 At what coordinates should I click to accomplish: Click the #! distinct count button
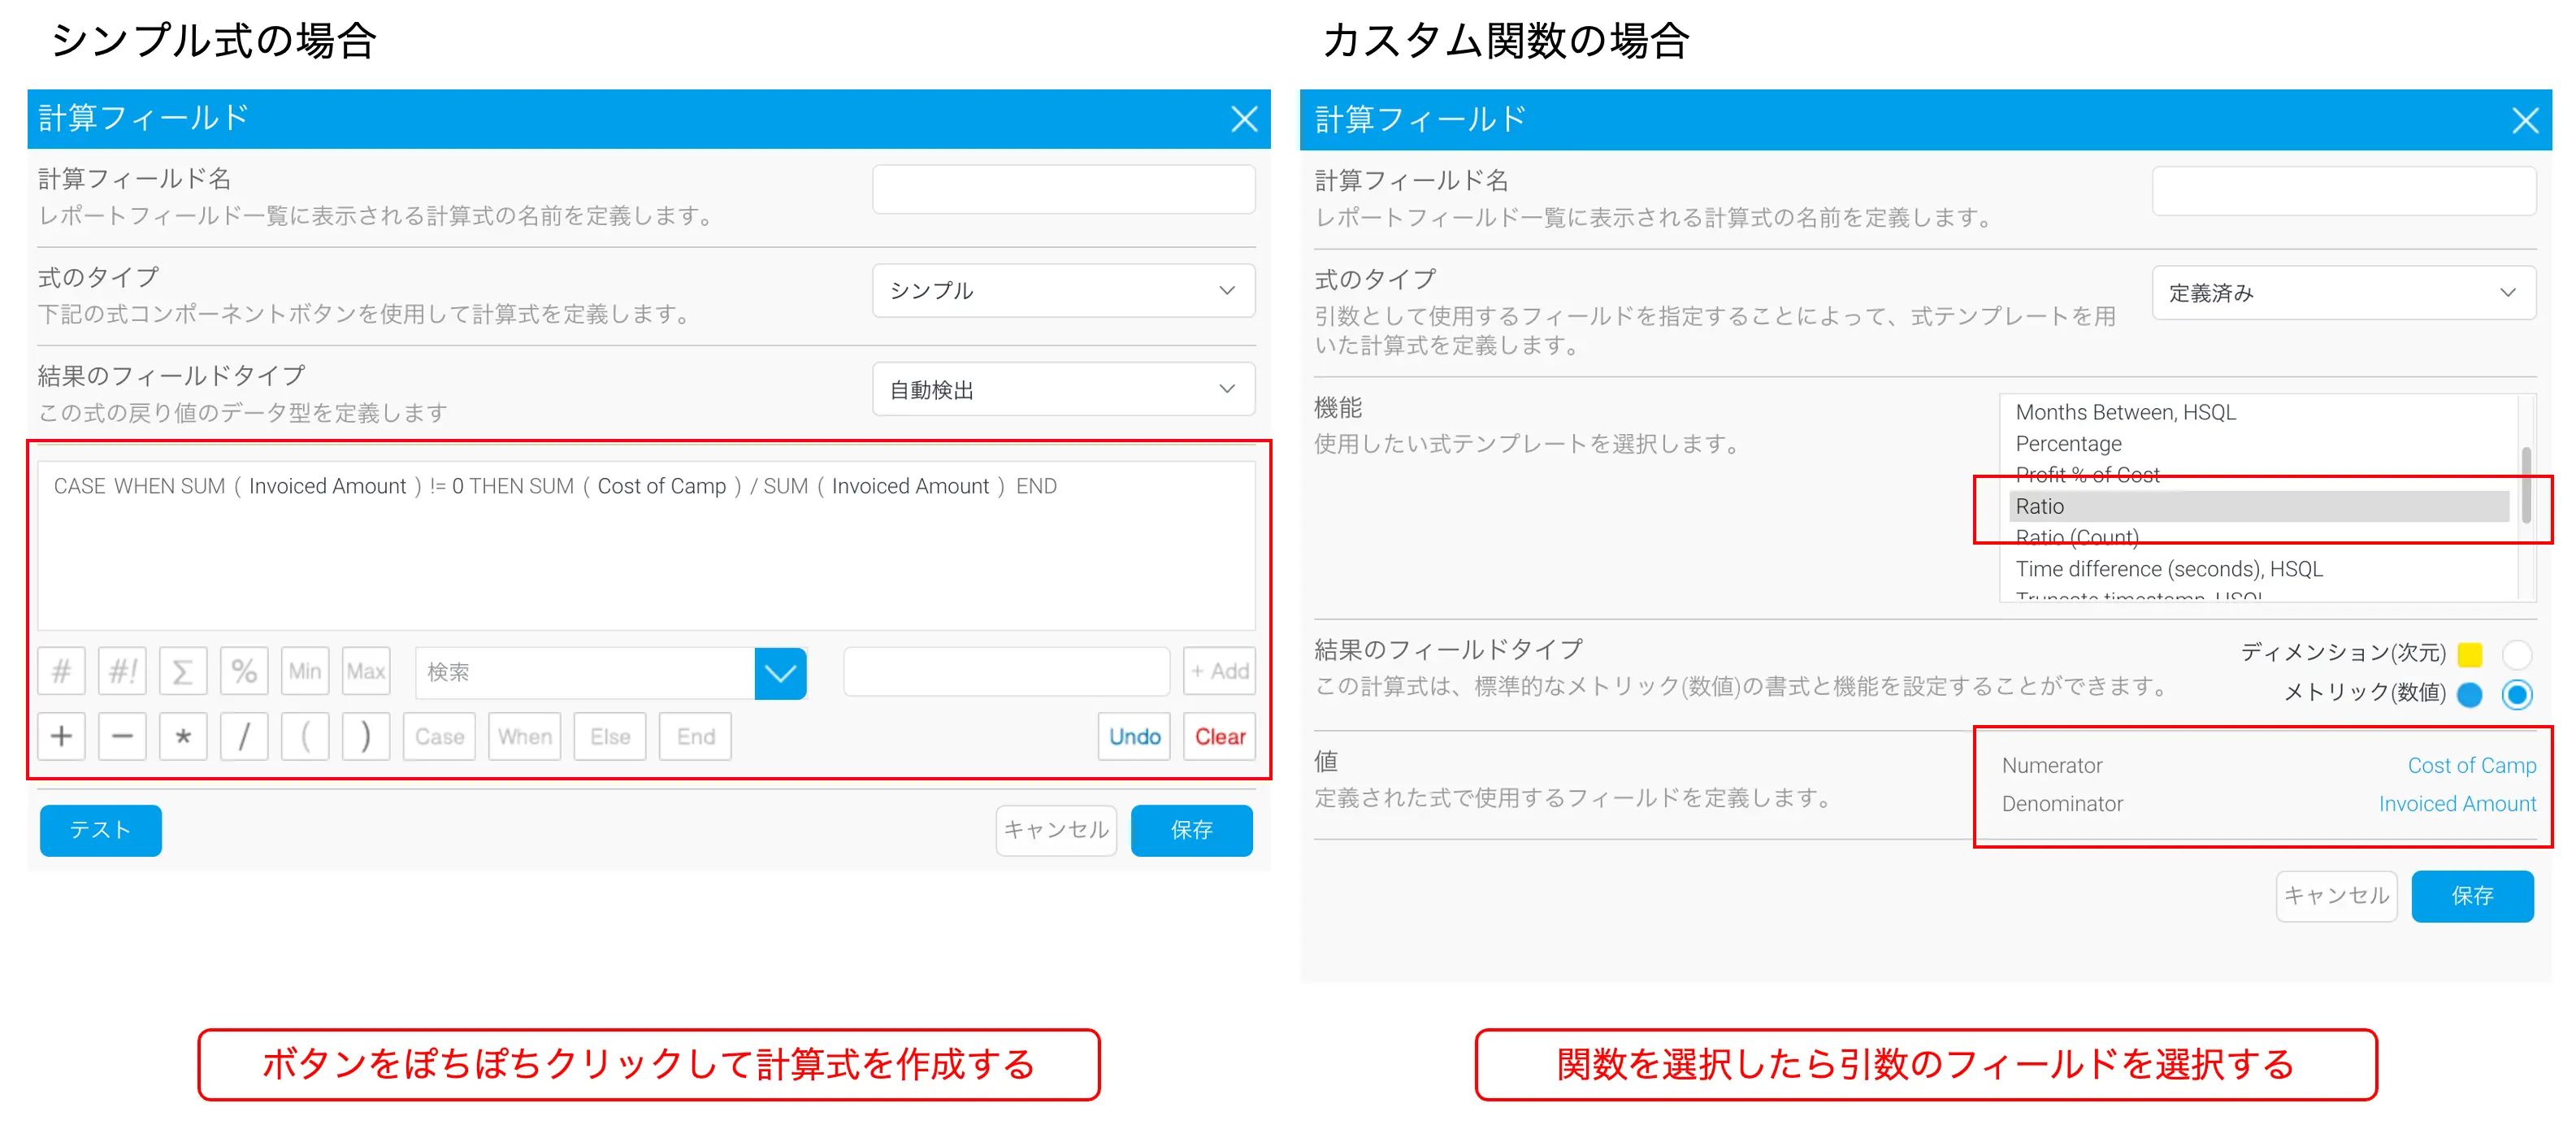tap(122, 671)
